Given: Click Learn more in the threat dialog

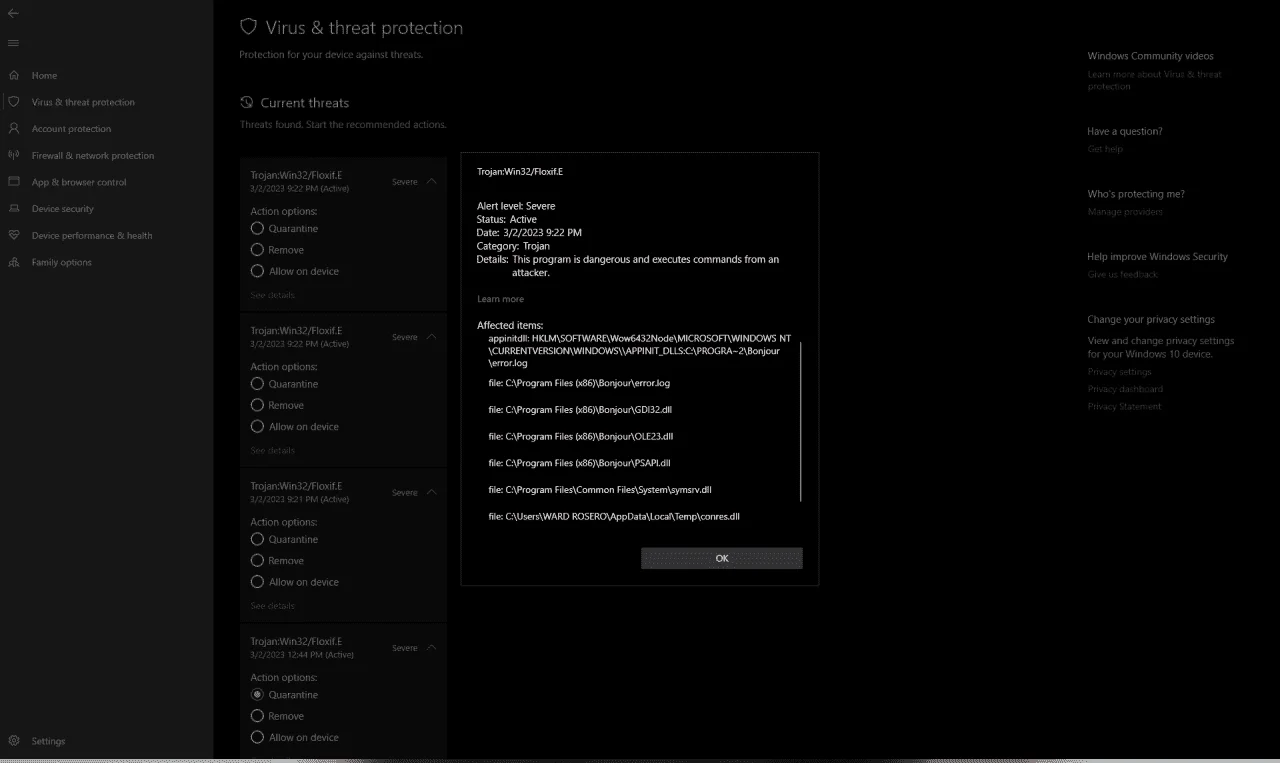Looking at the screenshot, I should pos(500,299).
